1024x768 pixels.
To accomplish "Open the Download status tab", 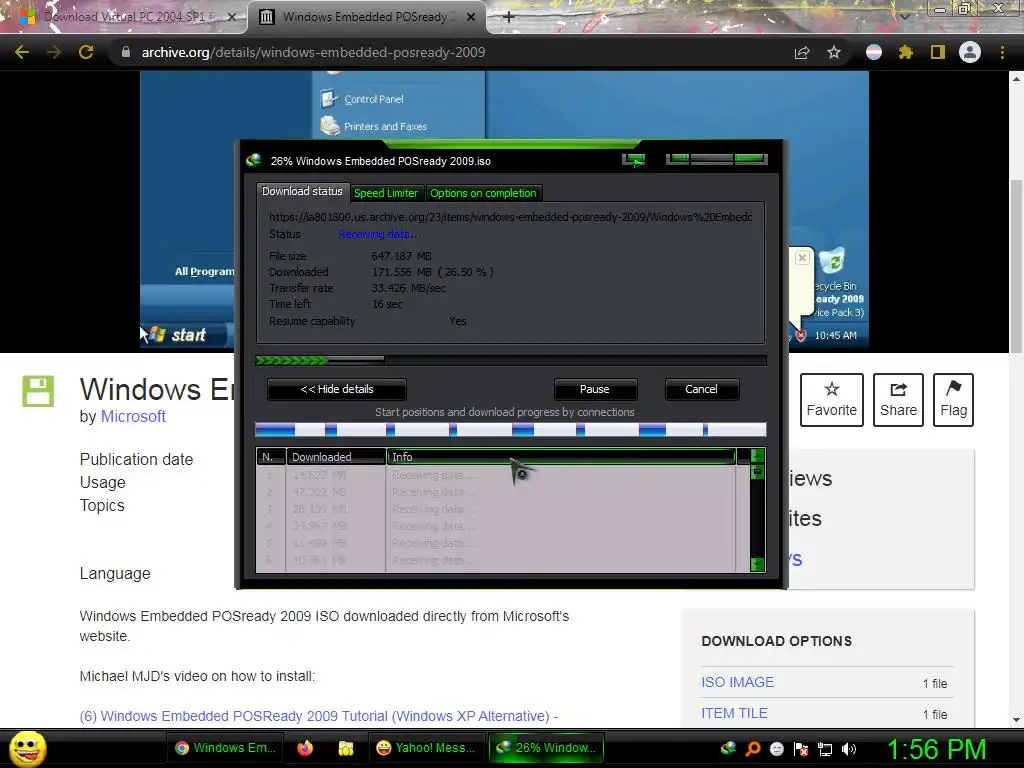I will point(302,191).
